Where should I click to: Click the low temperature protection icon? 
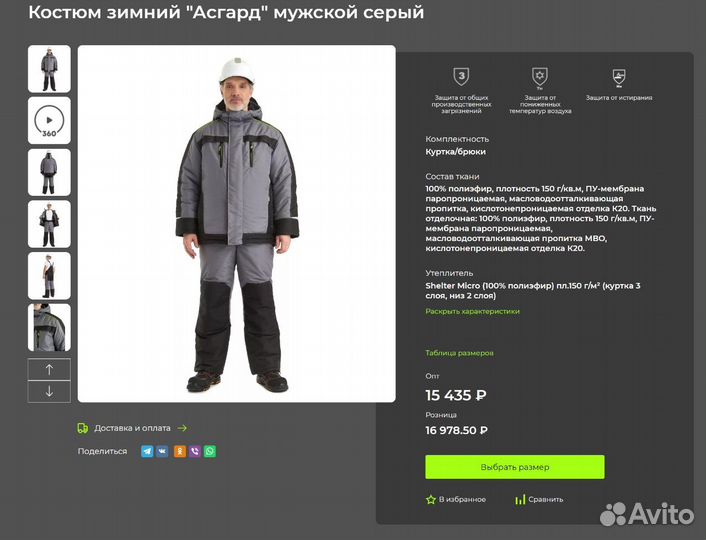539,77
